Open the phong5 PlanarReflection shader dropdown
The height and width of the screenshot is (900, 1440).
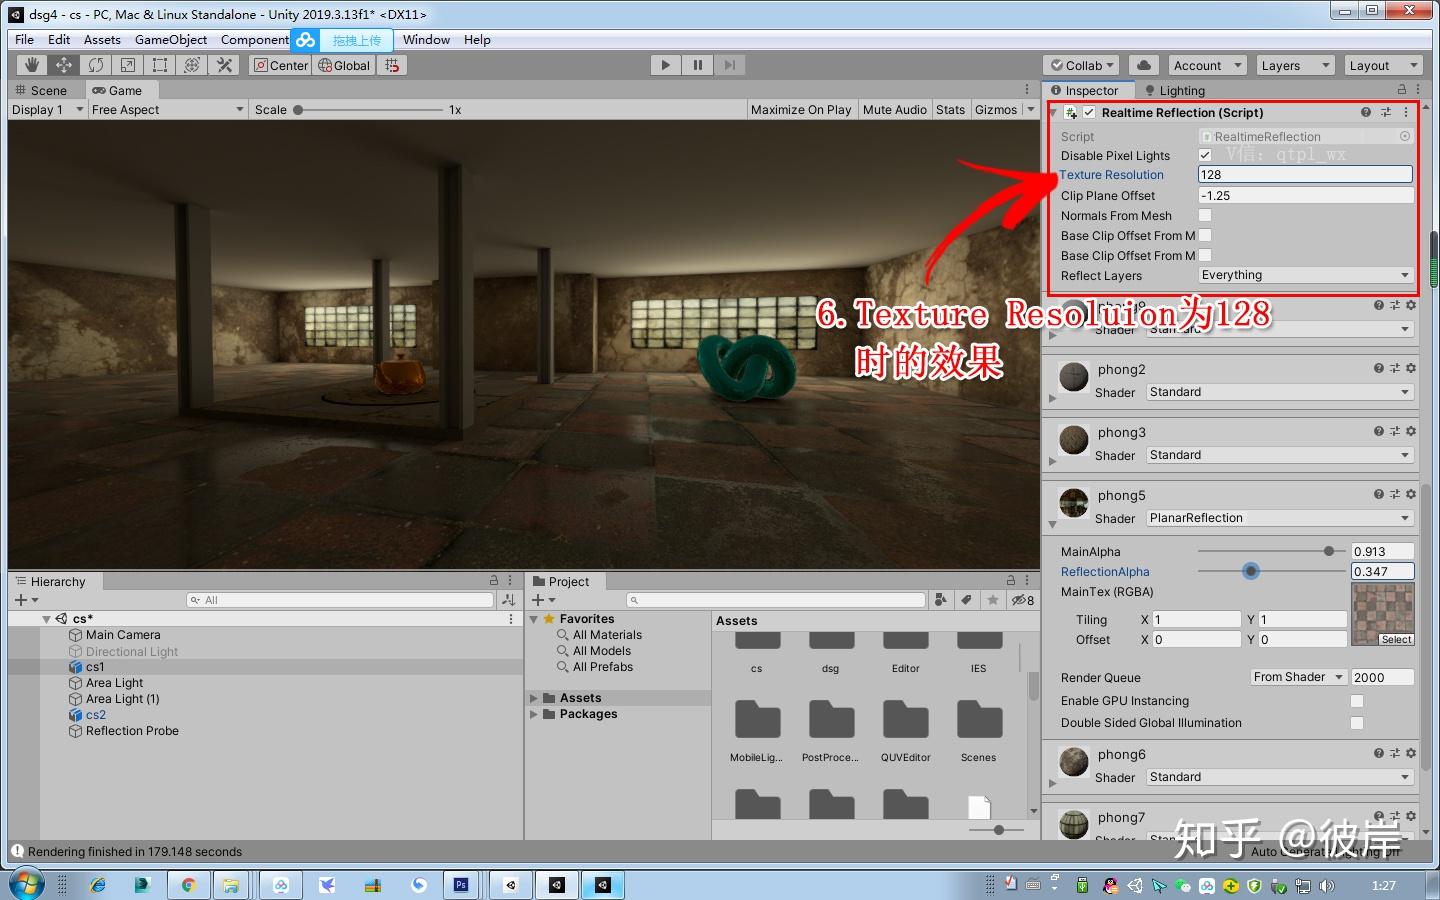pyautogui.click(x=1280, y=518)
